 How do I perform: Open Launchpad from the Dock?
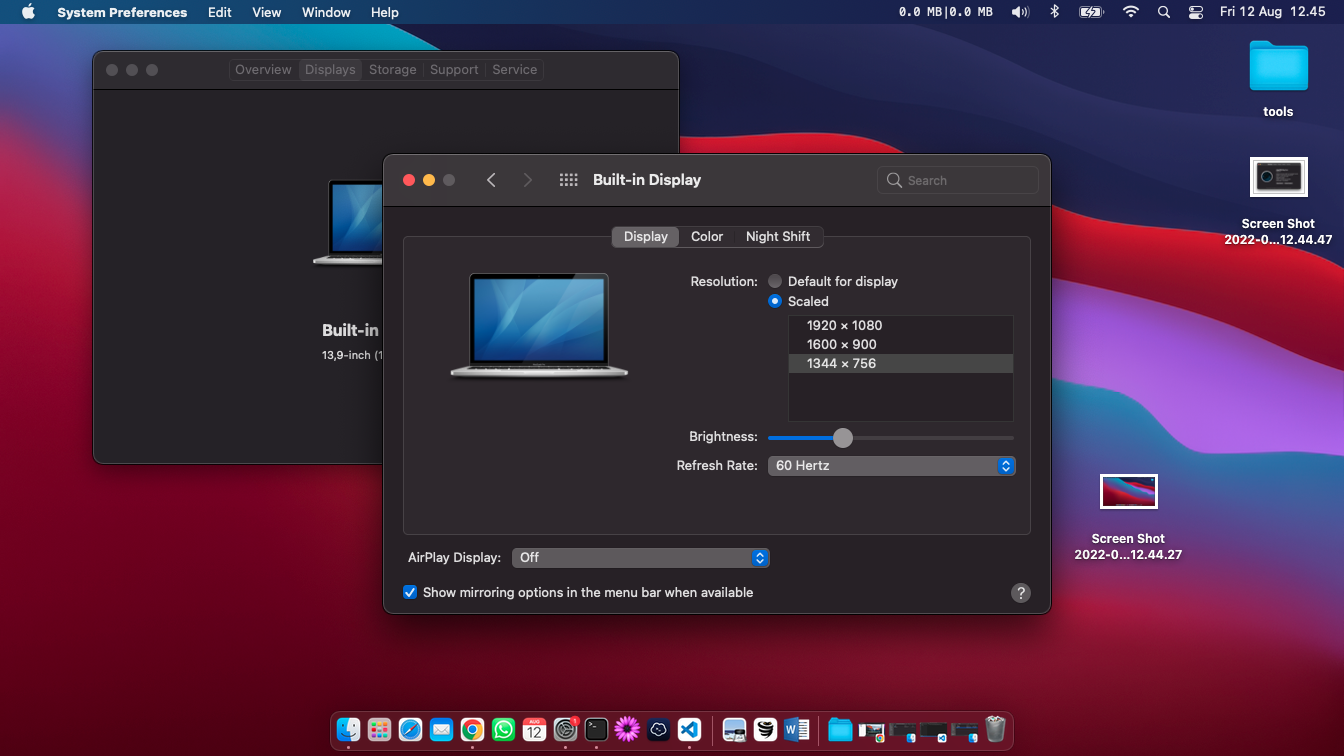pyautogui.click(x=379, y=730)
